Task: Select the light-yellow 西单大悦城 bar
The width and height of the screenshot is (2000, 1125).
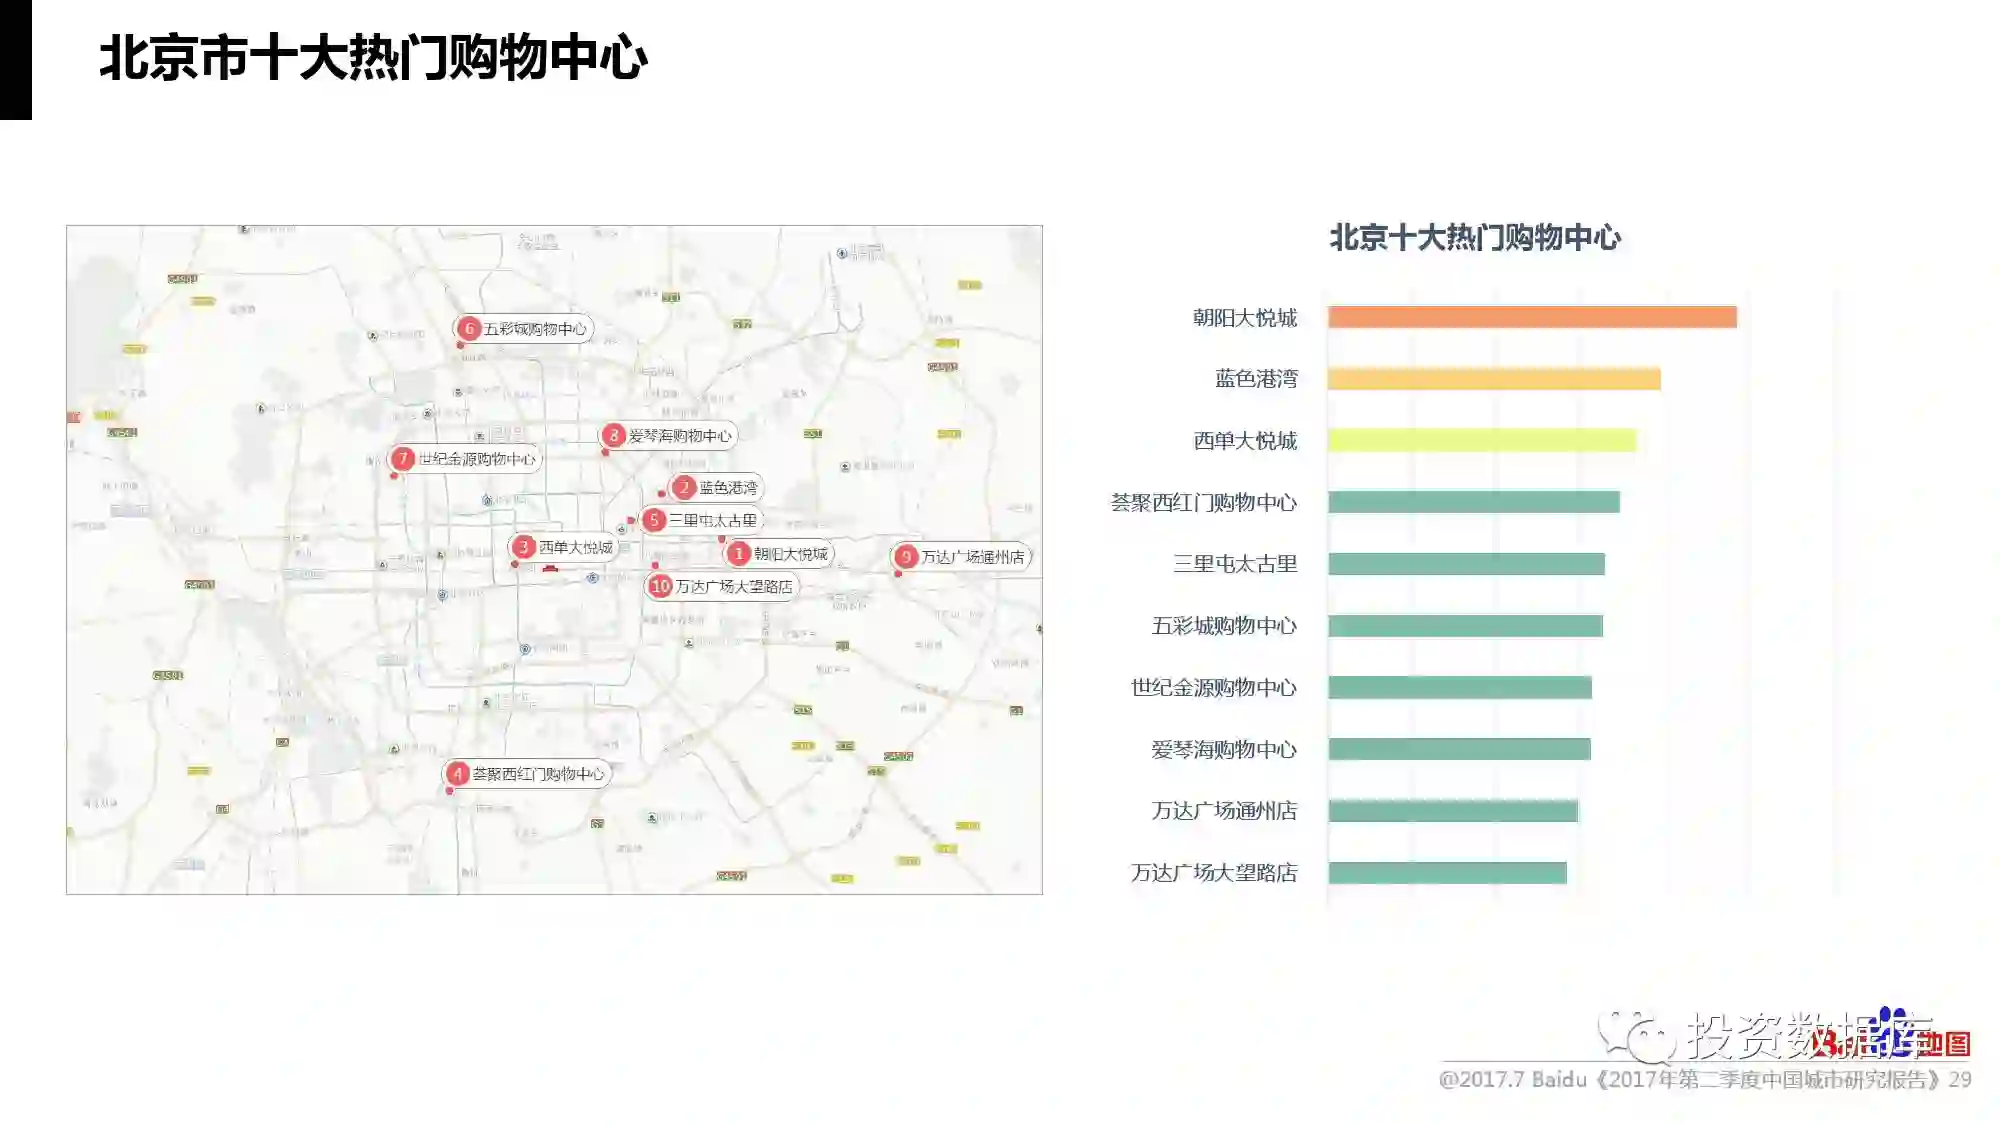Action: [x=1481, y=440]
